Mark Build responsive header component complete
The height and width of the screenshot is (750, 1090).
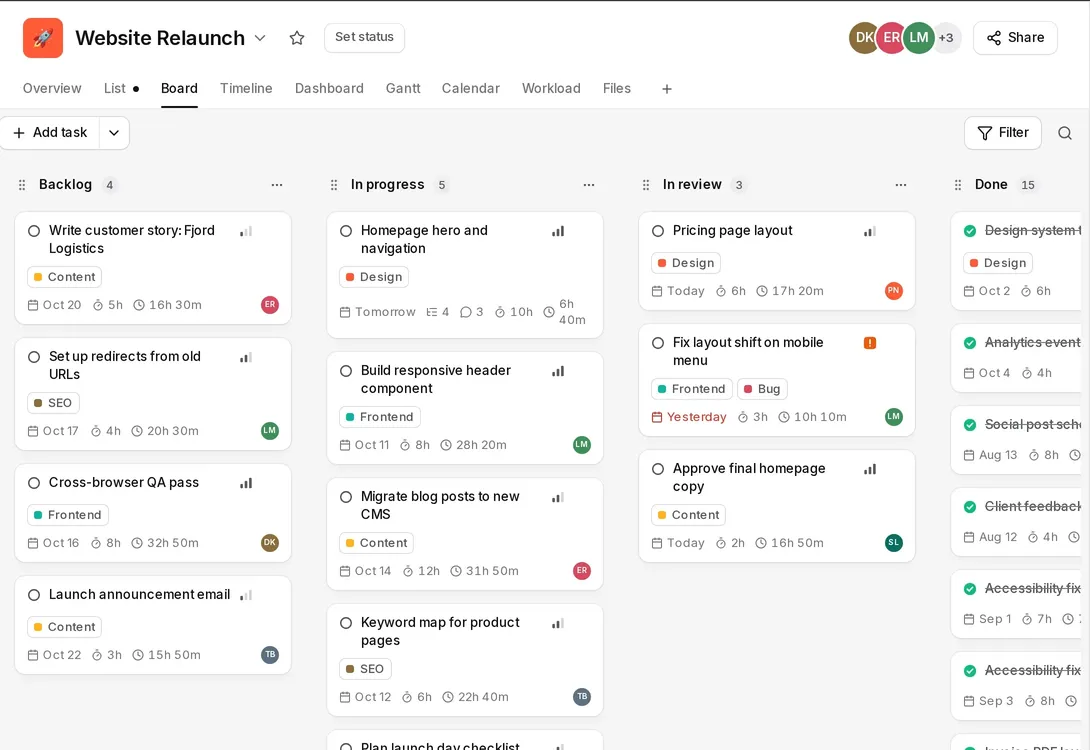[x=346, y=370]
